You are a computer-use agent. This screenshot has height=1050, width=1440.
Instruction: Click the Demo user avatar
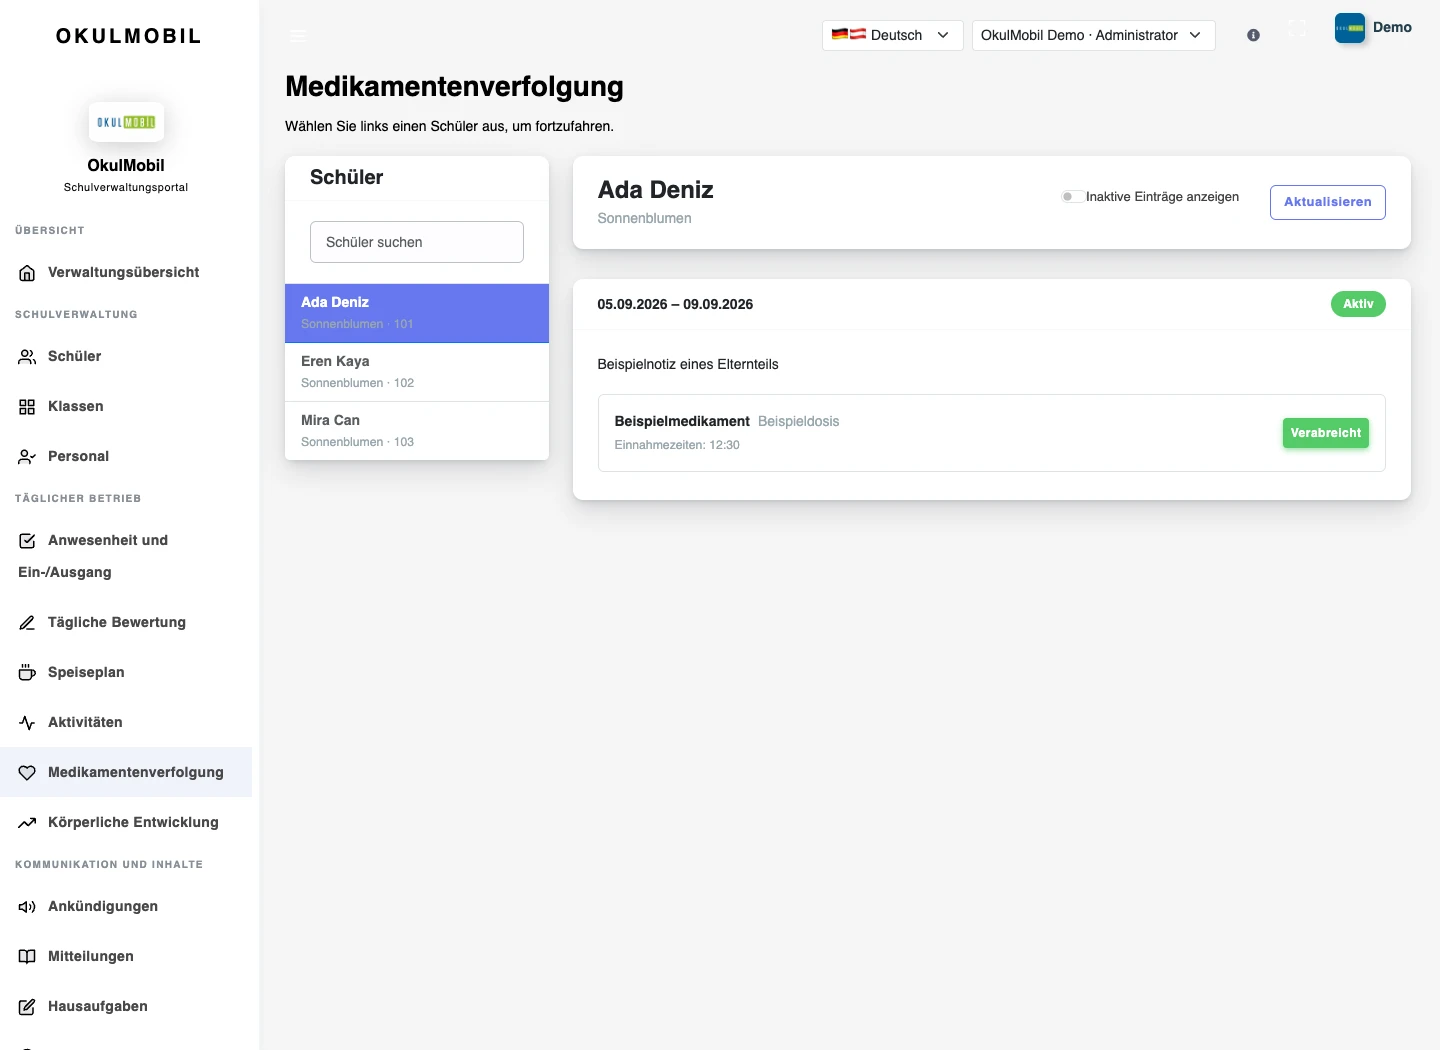tap(1350, 28)
